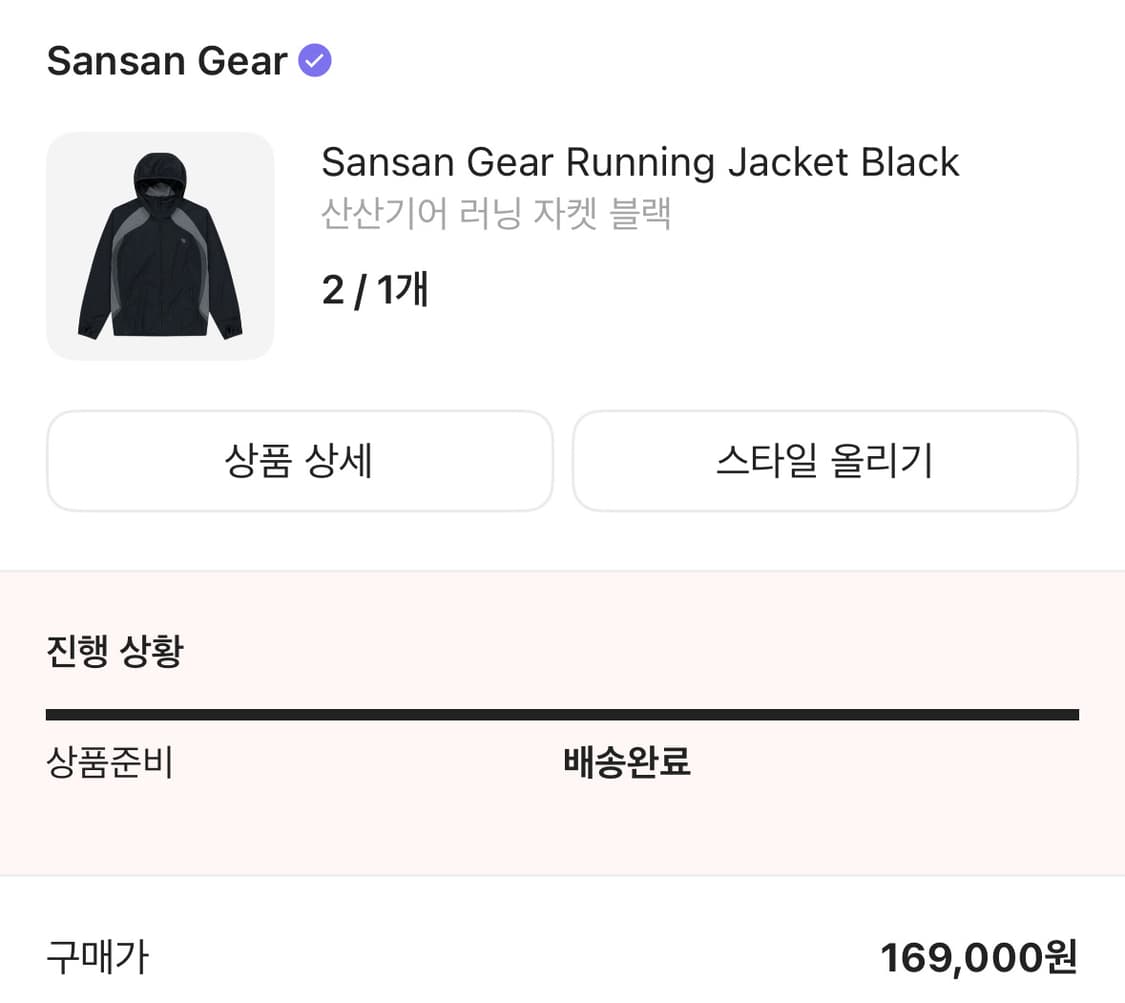Viewport: 1125px width, 1003px height.
Task: Click the 진행 상황 progress section heading
Action: tap(114, 650)
